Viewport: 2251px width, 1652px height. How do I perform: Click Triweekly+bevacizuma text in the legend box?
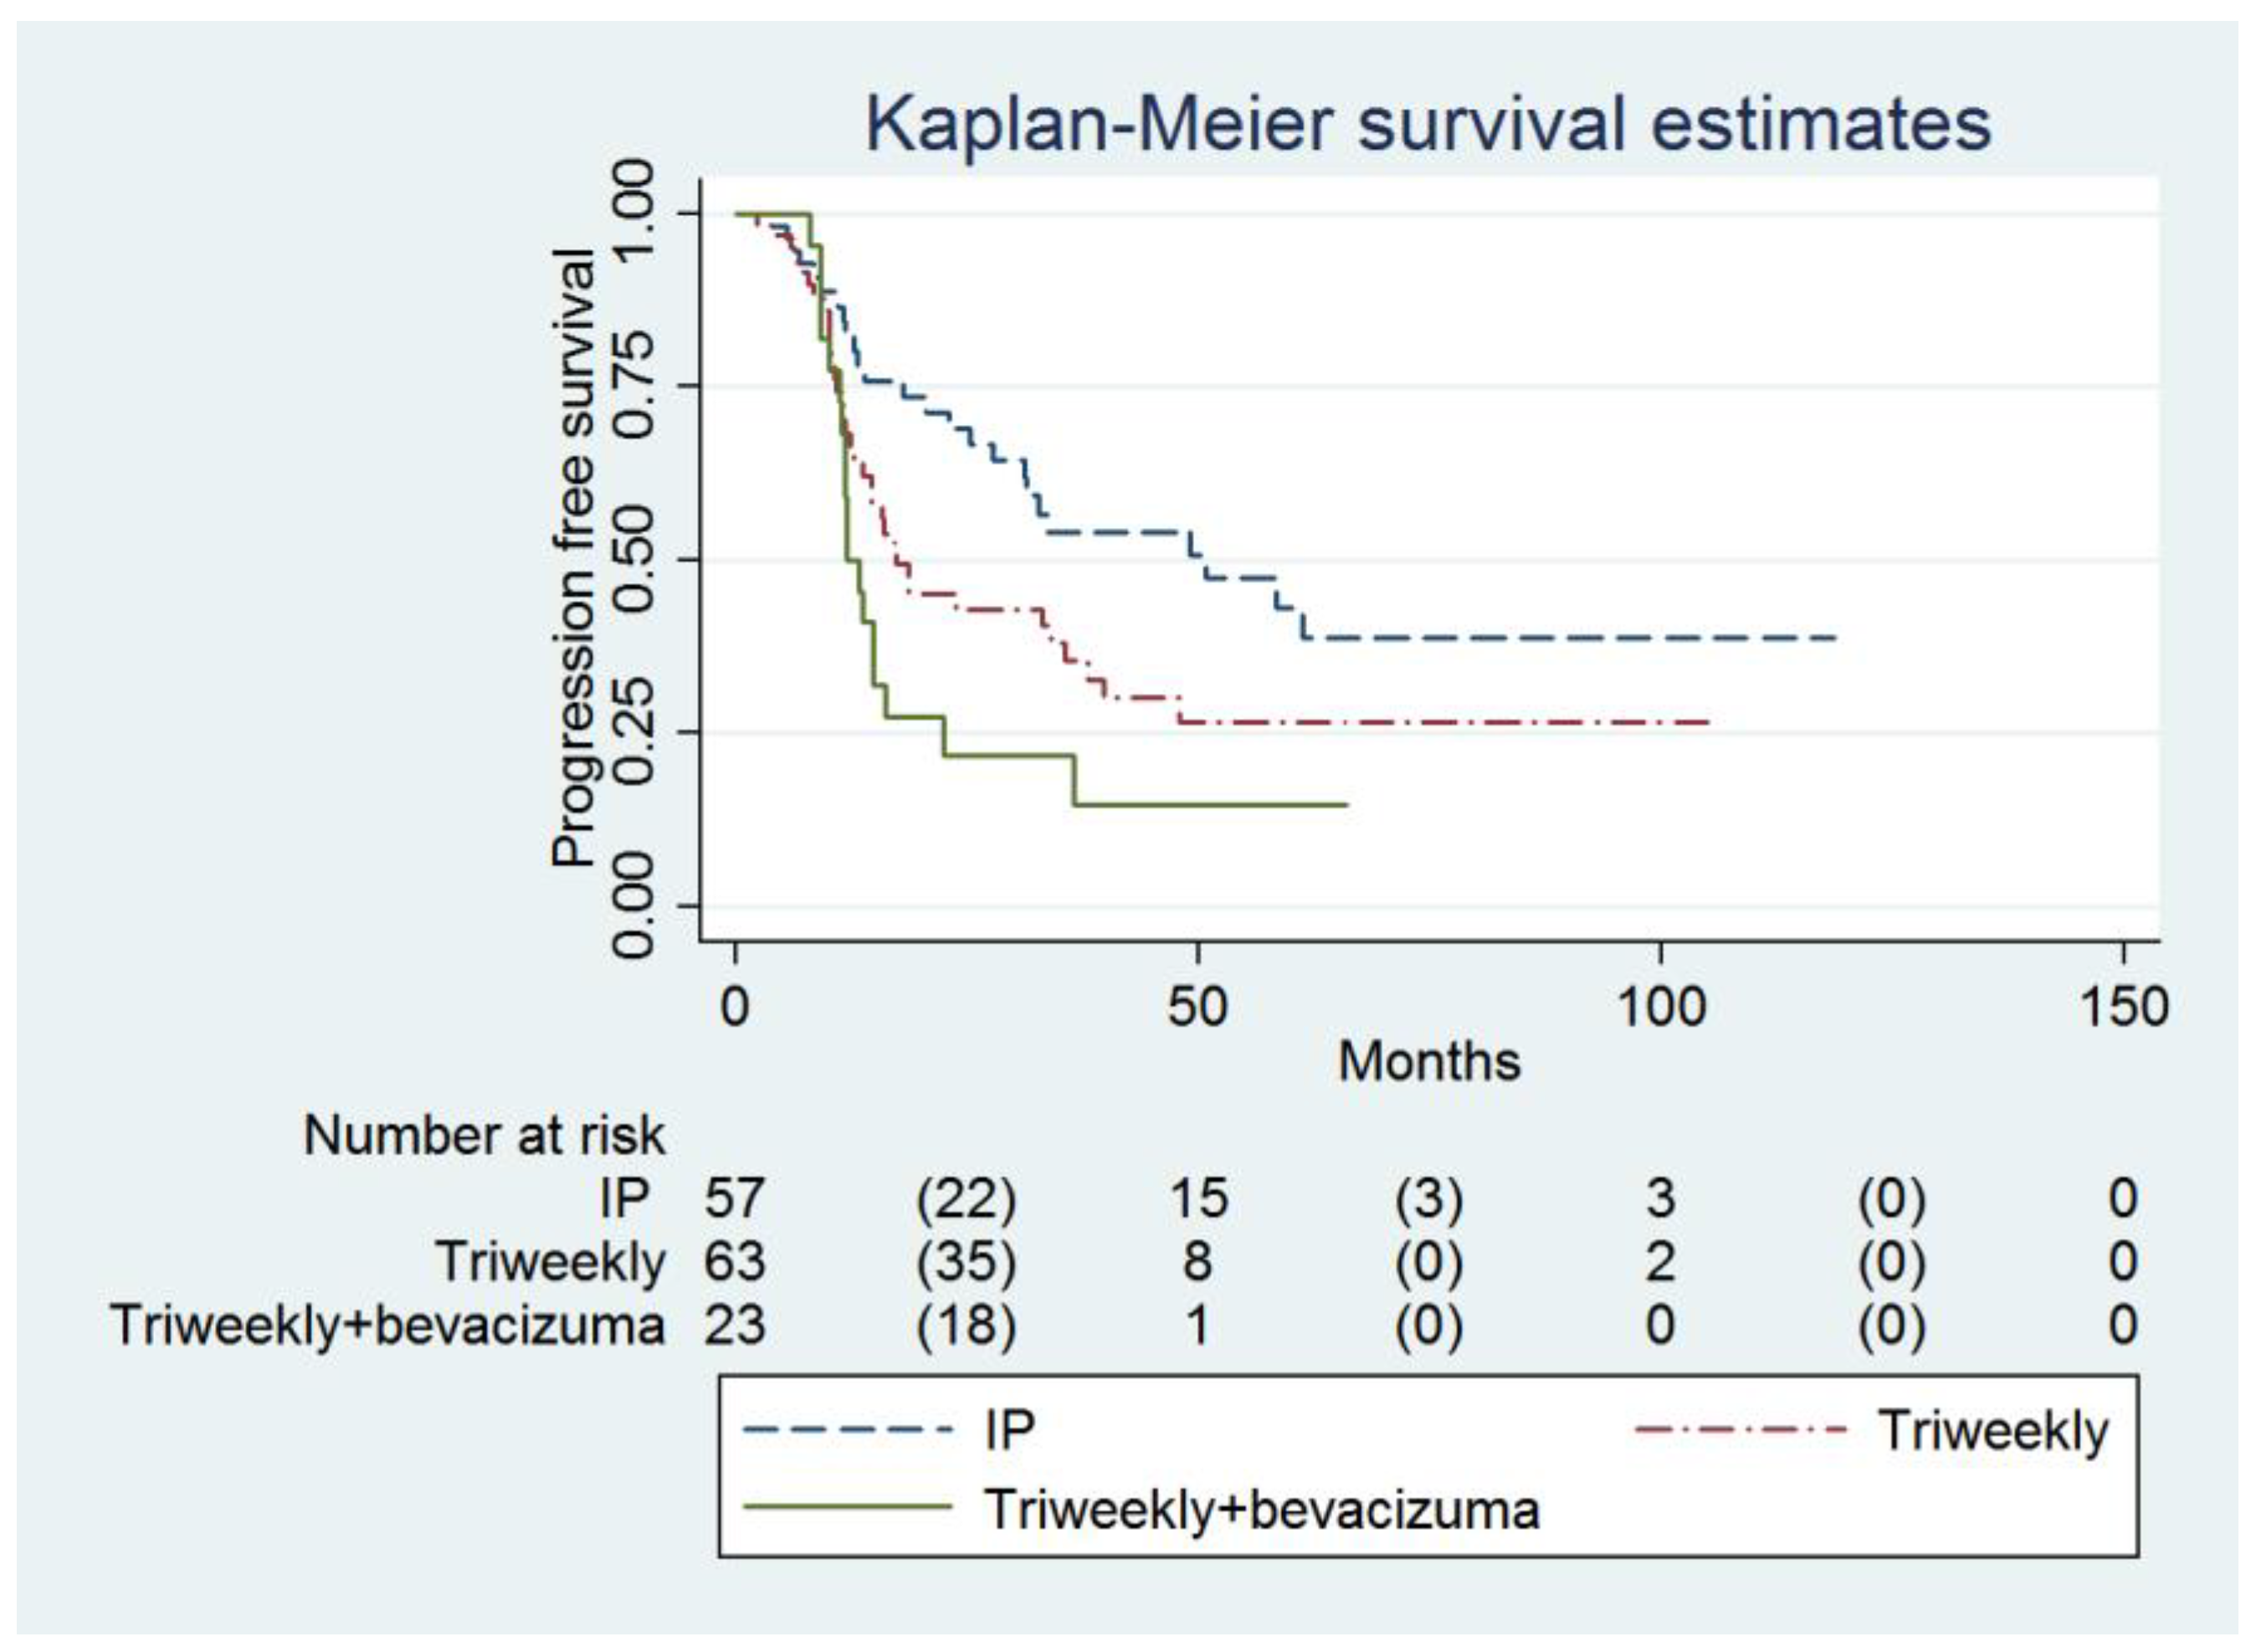[1261, 1508]
